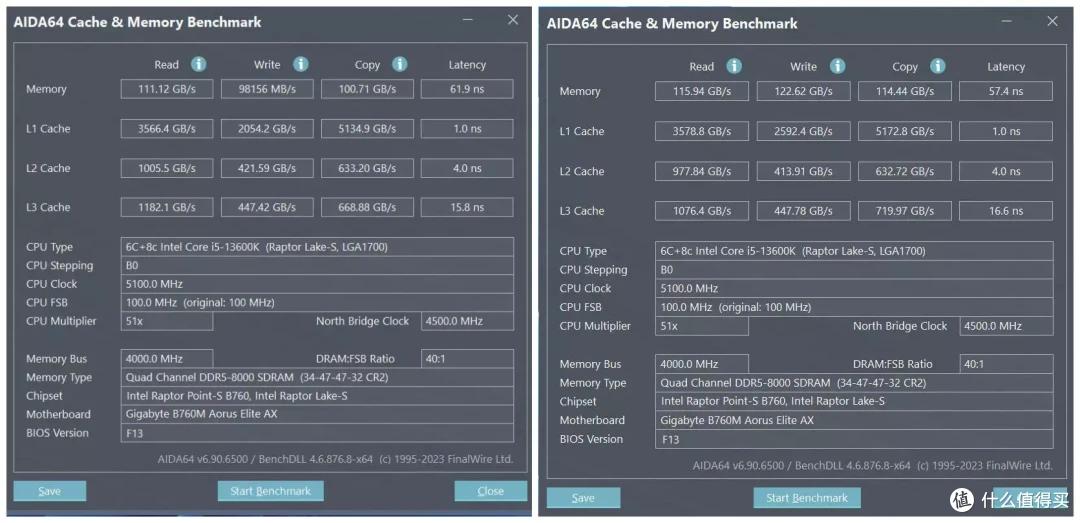Click the left window title AIDA64 Cache & Memory Benchmark

point(138,22)
